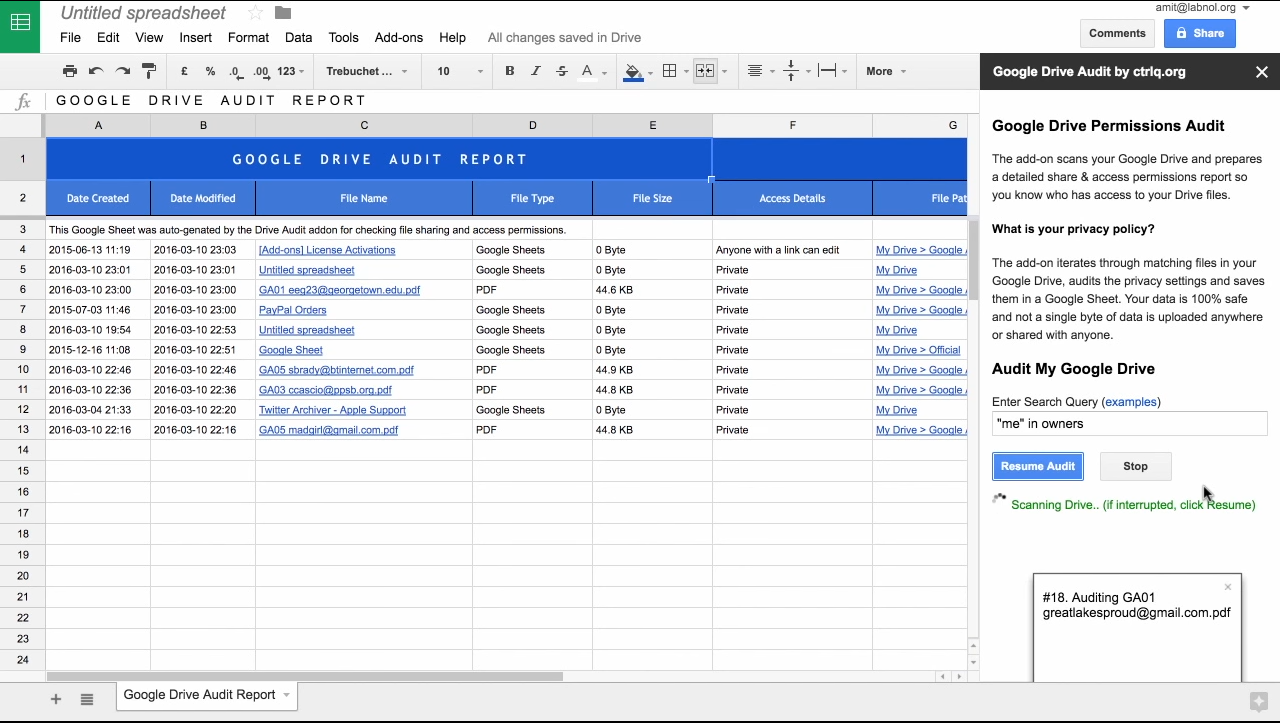The image size is (1280, 723).
Task: Click the horizontal scrollbar of the sheet
Action: tap(305, 677)
